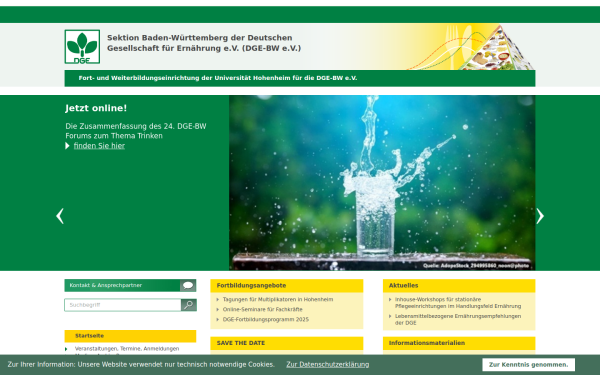The image size is (600, 375).
Task: Advance slider with right arrow
Action: click(540, 216)
